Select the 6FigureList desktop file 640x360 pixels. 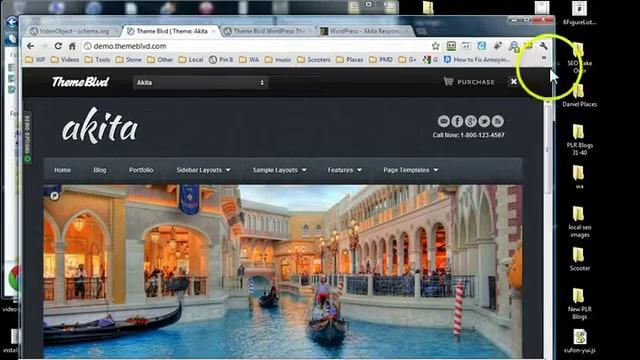click(579, 13)
